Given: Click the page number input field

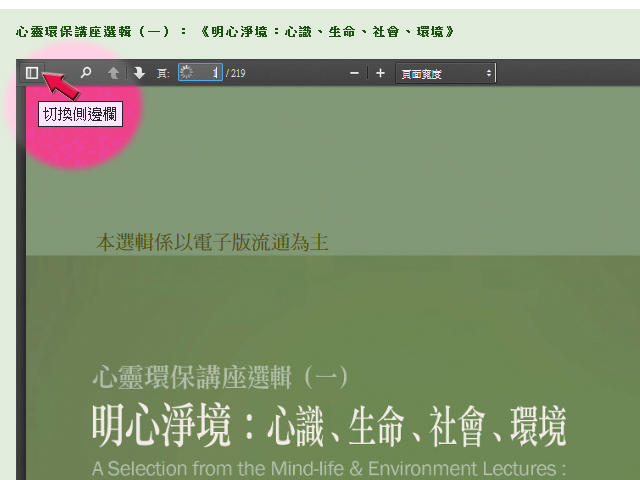Looking at the screenshot, I should click(200, 73).
